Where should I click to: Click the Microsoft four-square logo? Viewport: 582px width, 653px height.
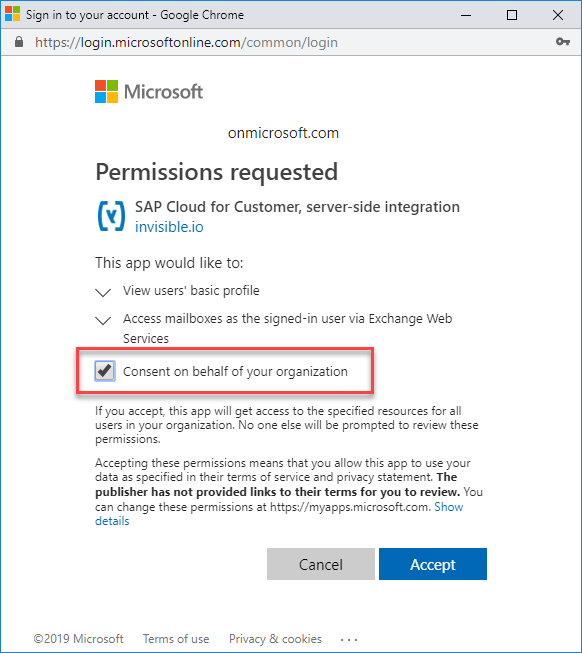point(106,92)
